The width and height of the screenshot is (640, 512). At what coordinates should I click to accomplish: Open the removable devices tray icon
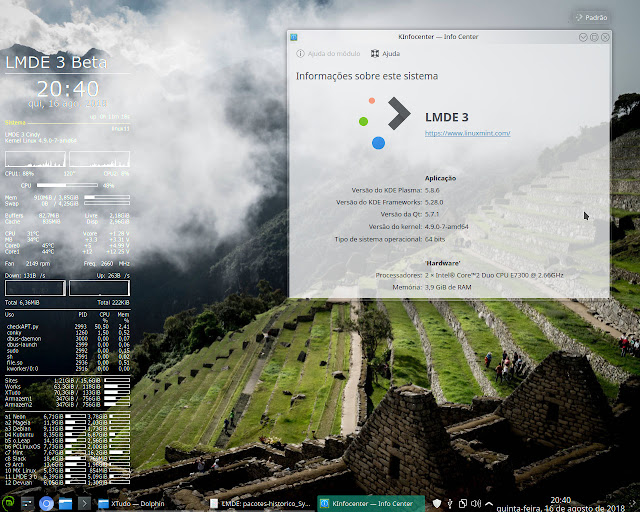click(x=449, y=504)
